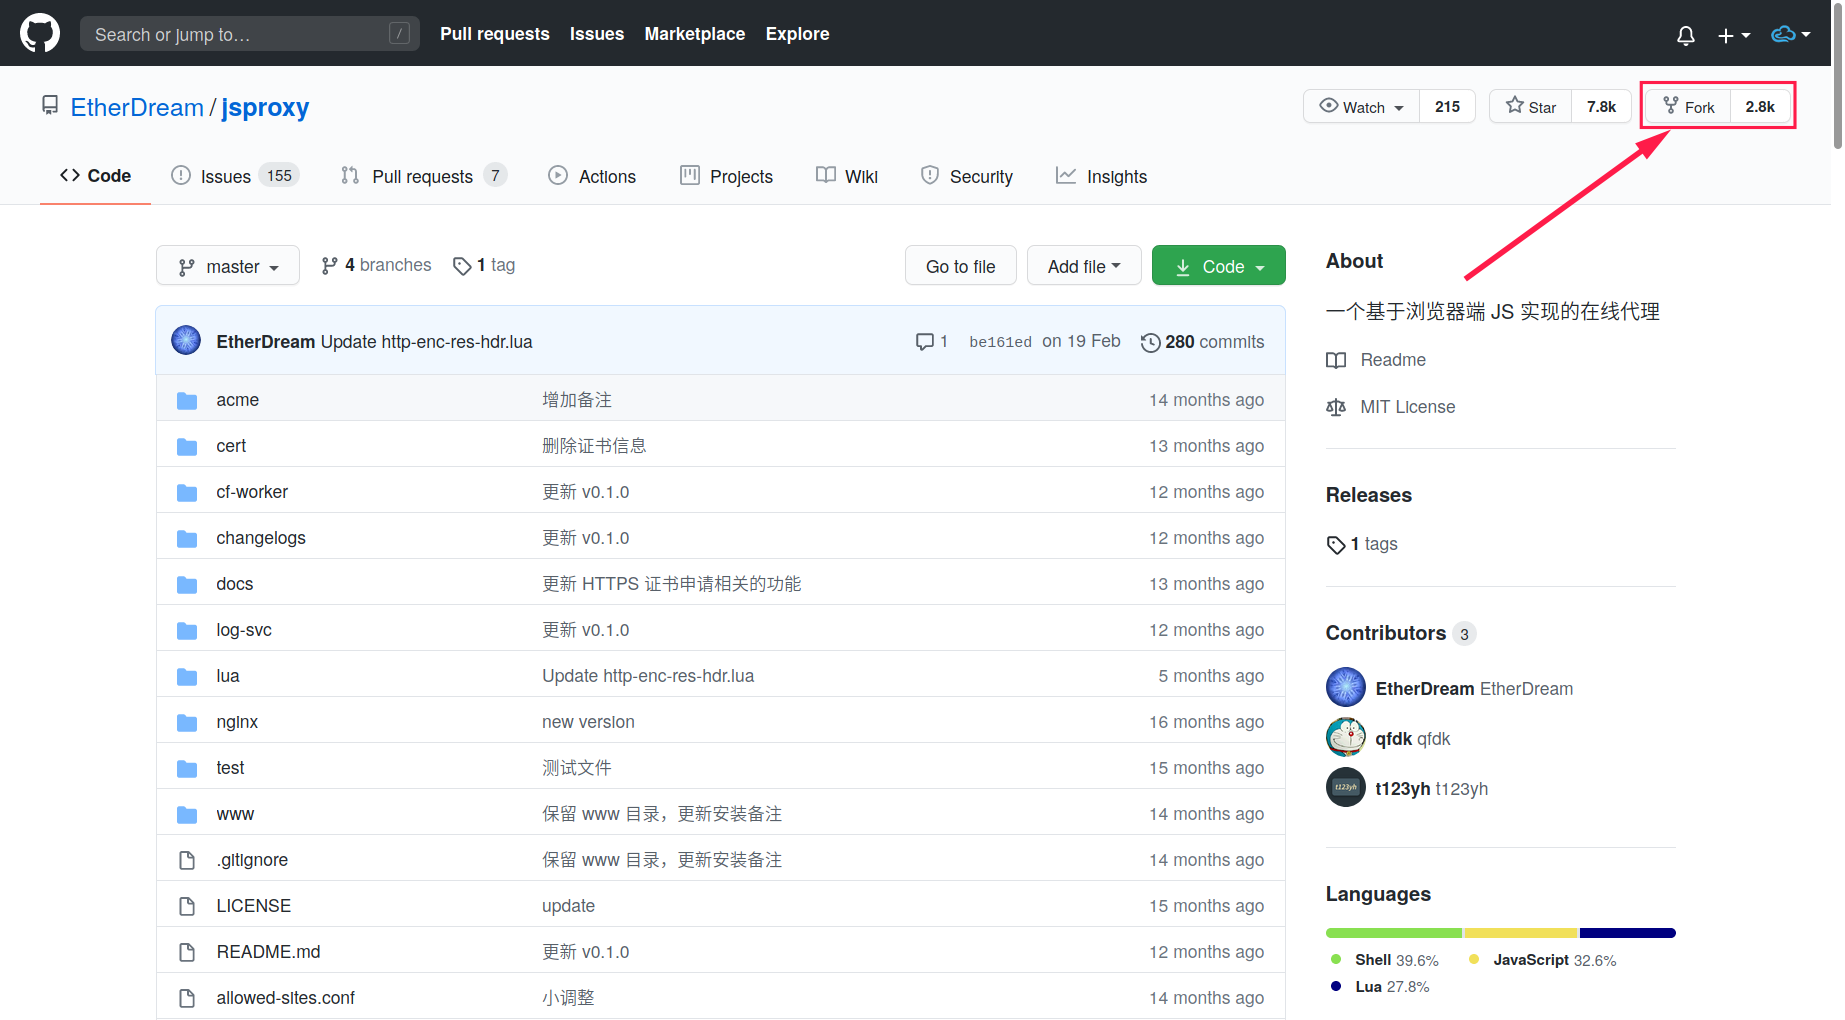
Task: Switch to the Insights tab
Action: 1101,176
